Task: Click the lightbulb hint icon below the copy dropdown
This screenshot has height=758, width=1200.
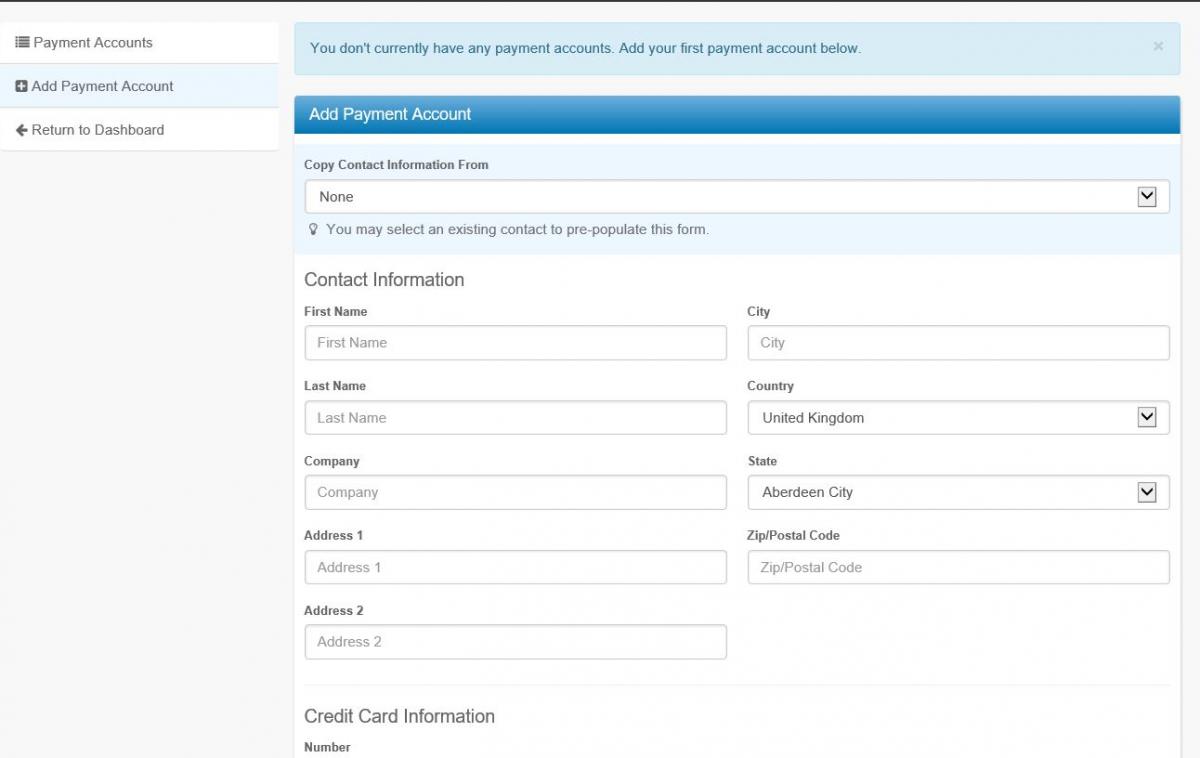Action: [x=314, y=230]
